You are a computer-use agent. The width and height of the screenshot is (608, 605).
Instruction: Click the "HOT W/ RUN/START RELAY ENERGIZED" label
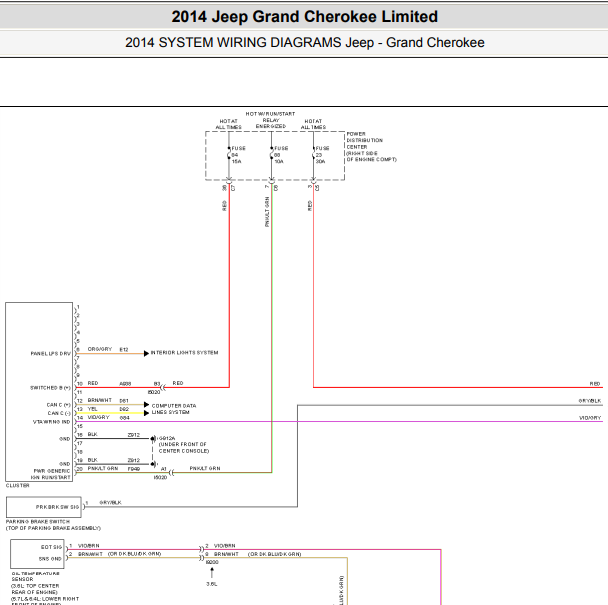pyautogui.click(x=270, y=120)
